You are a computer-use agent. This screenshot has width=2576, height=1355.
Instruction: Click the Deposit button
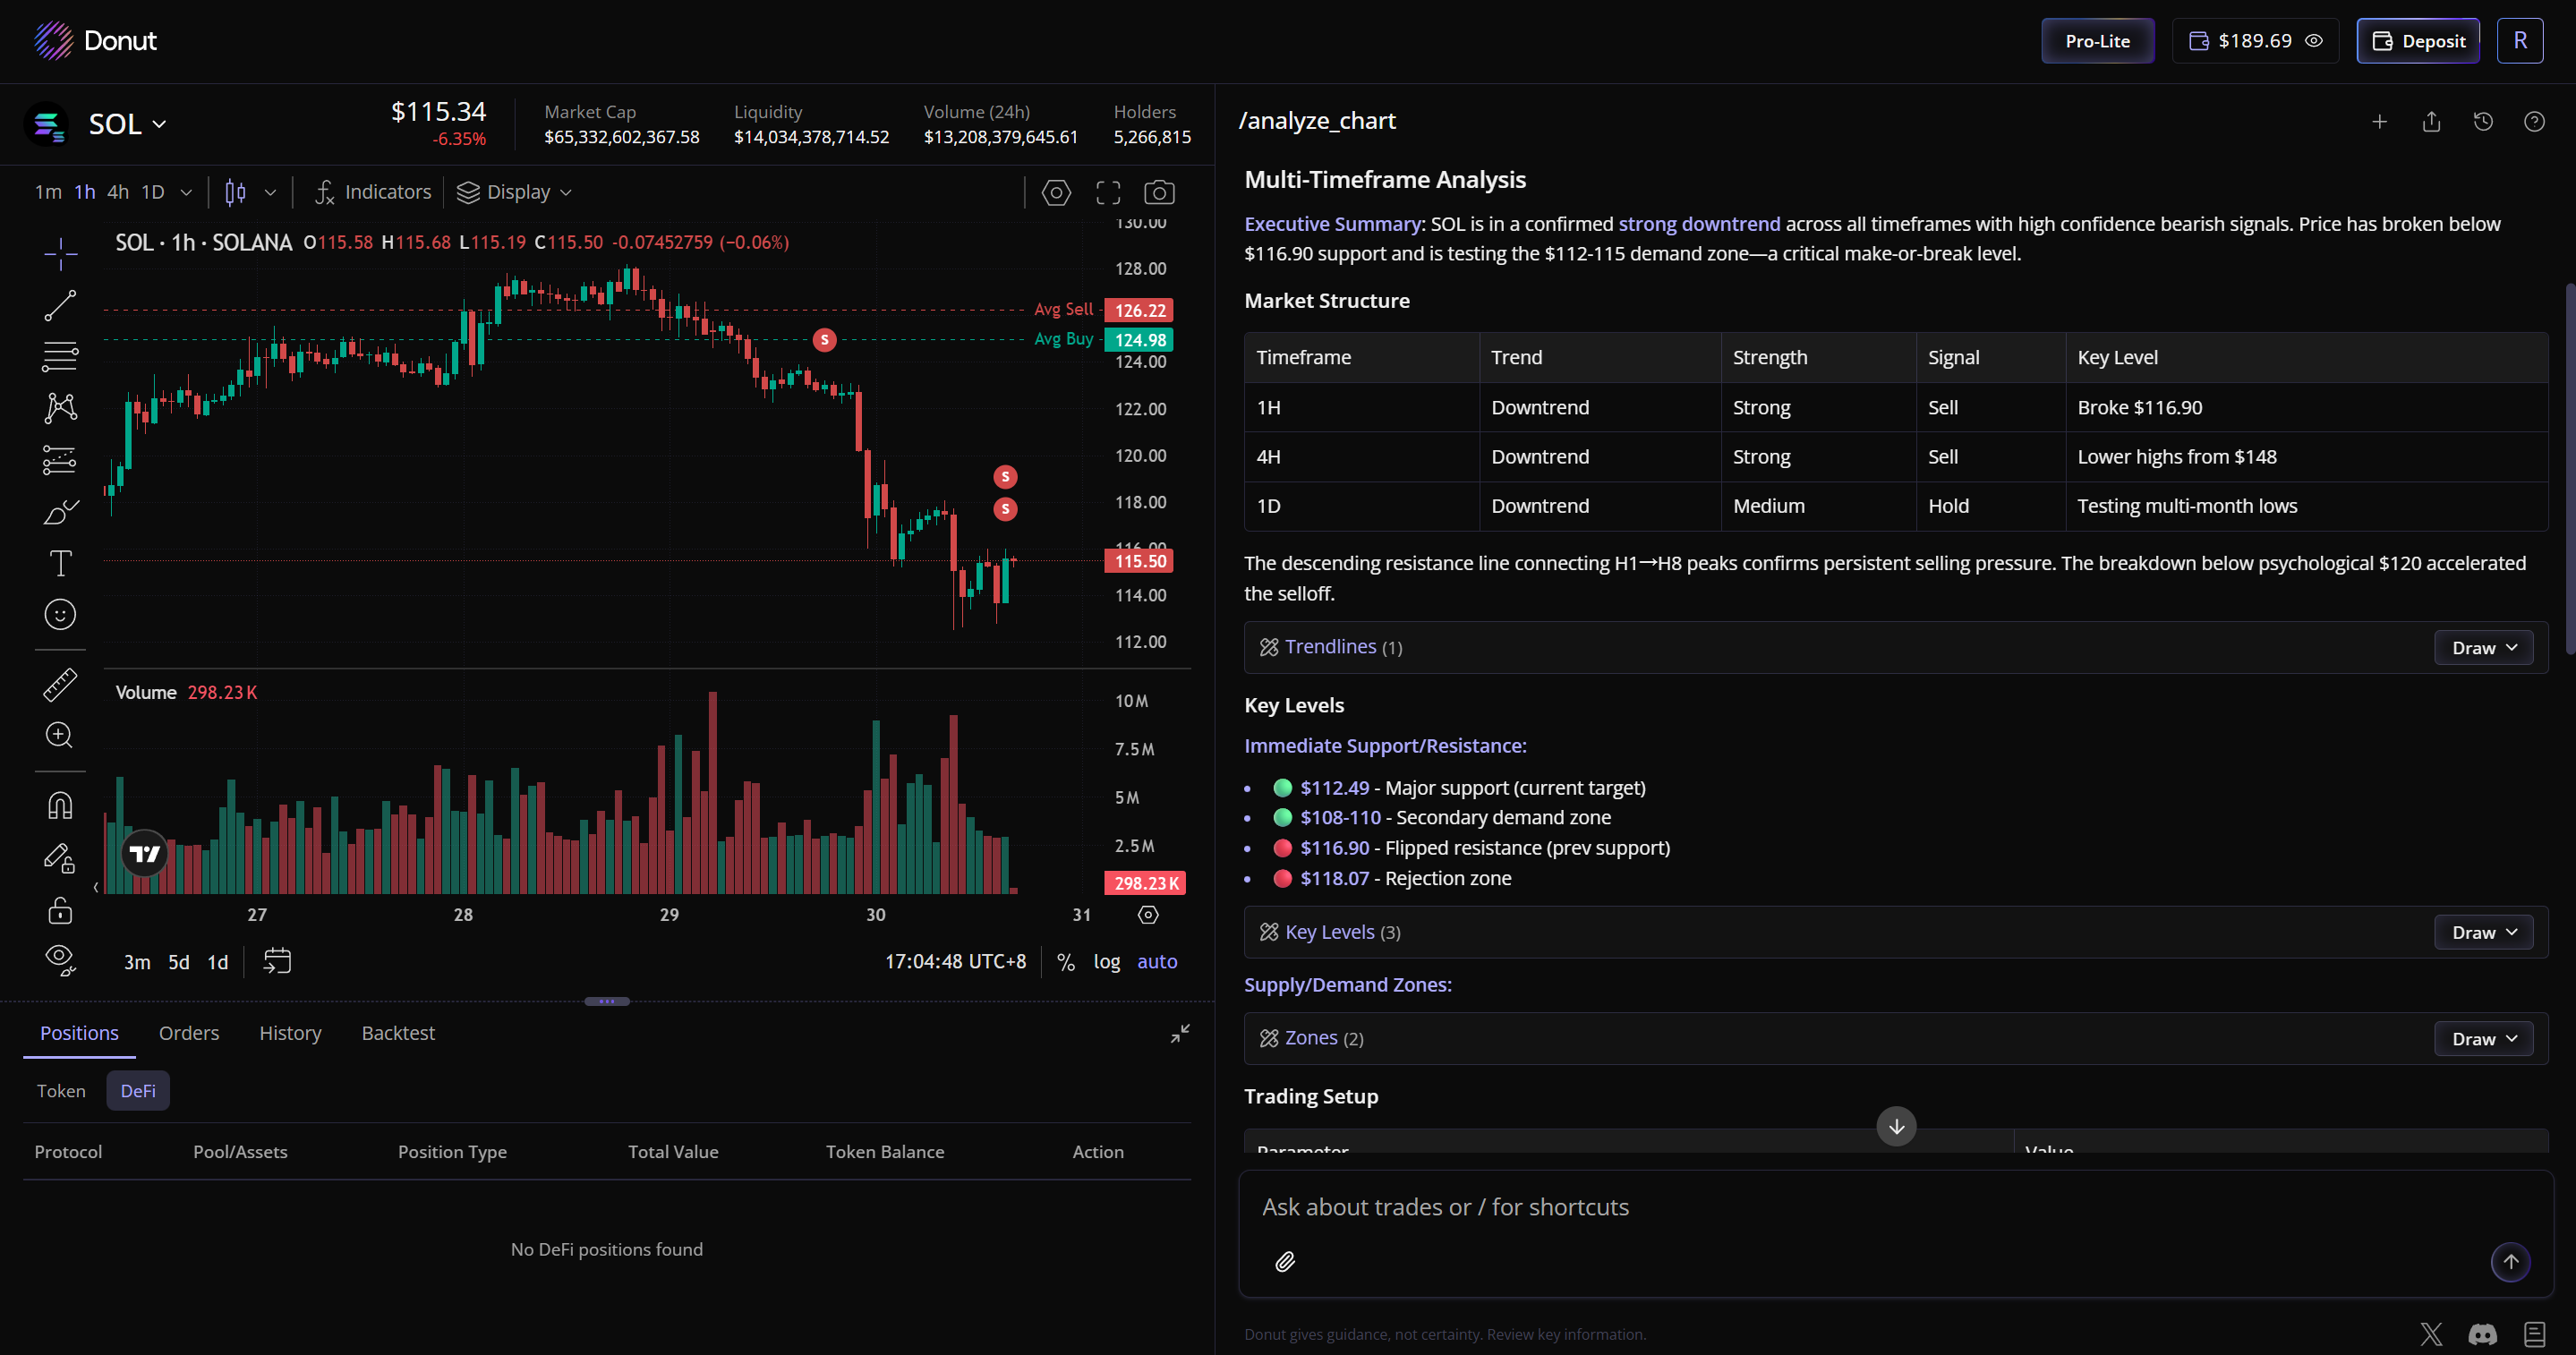(x=2418, y=41)
